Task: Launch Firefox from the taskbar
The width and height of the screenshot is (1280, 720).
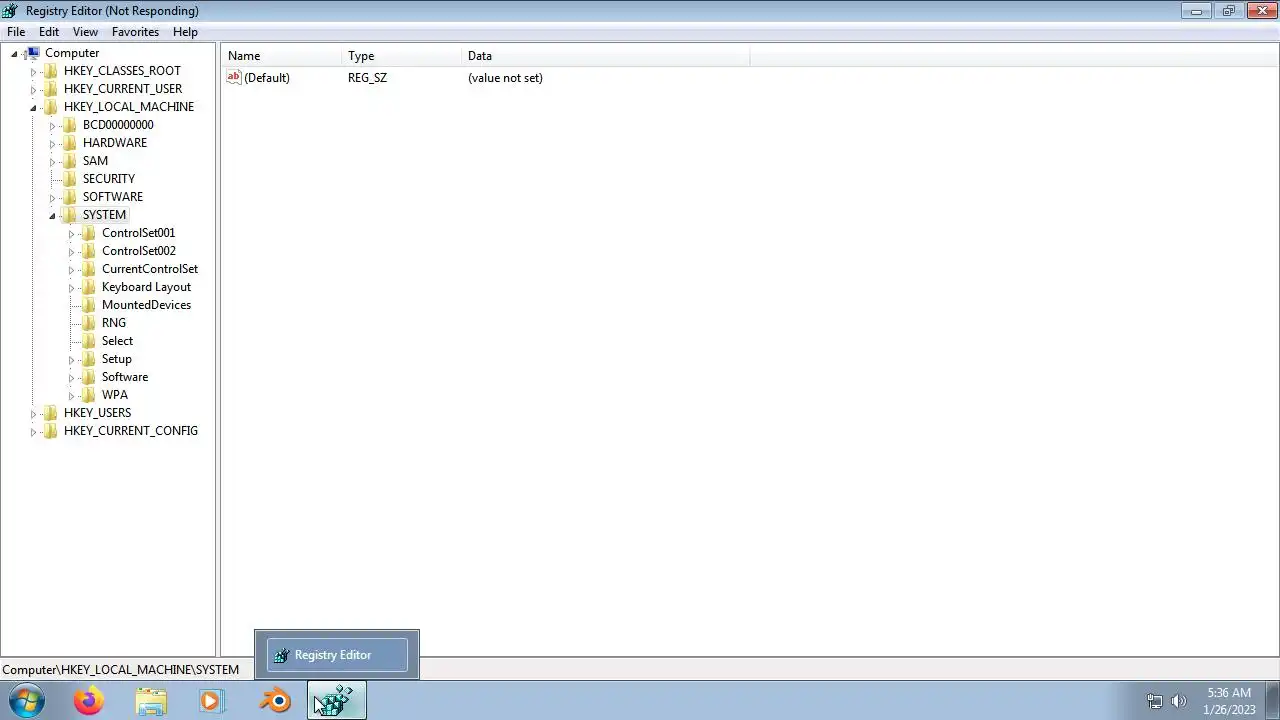Action: click(88, 701)
